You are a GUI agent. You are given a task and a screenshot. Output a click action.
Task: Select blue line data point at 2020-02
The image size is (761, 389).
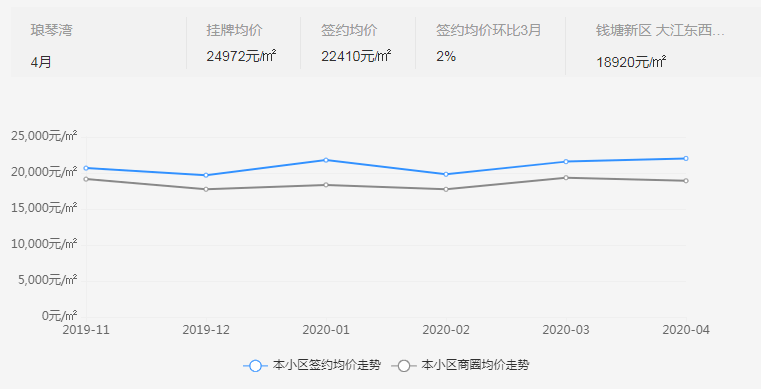446,174
